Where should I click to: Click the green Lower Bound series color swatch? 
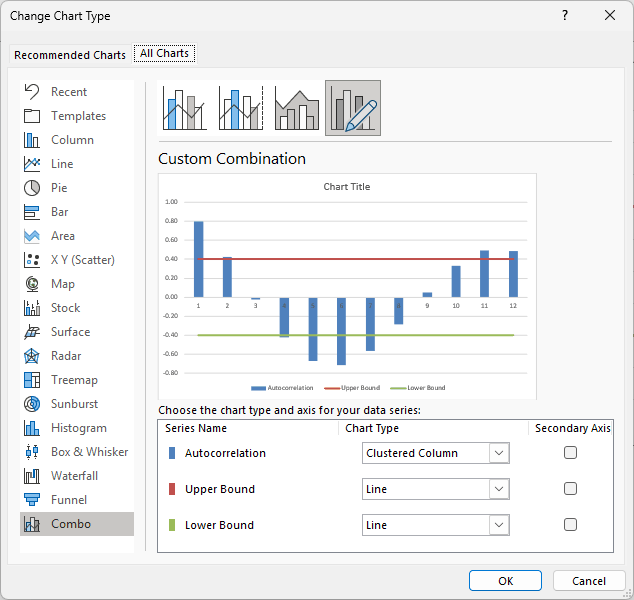(172, 525)
